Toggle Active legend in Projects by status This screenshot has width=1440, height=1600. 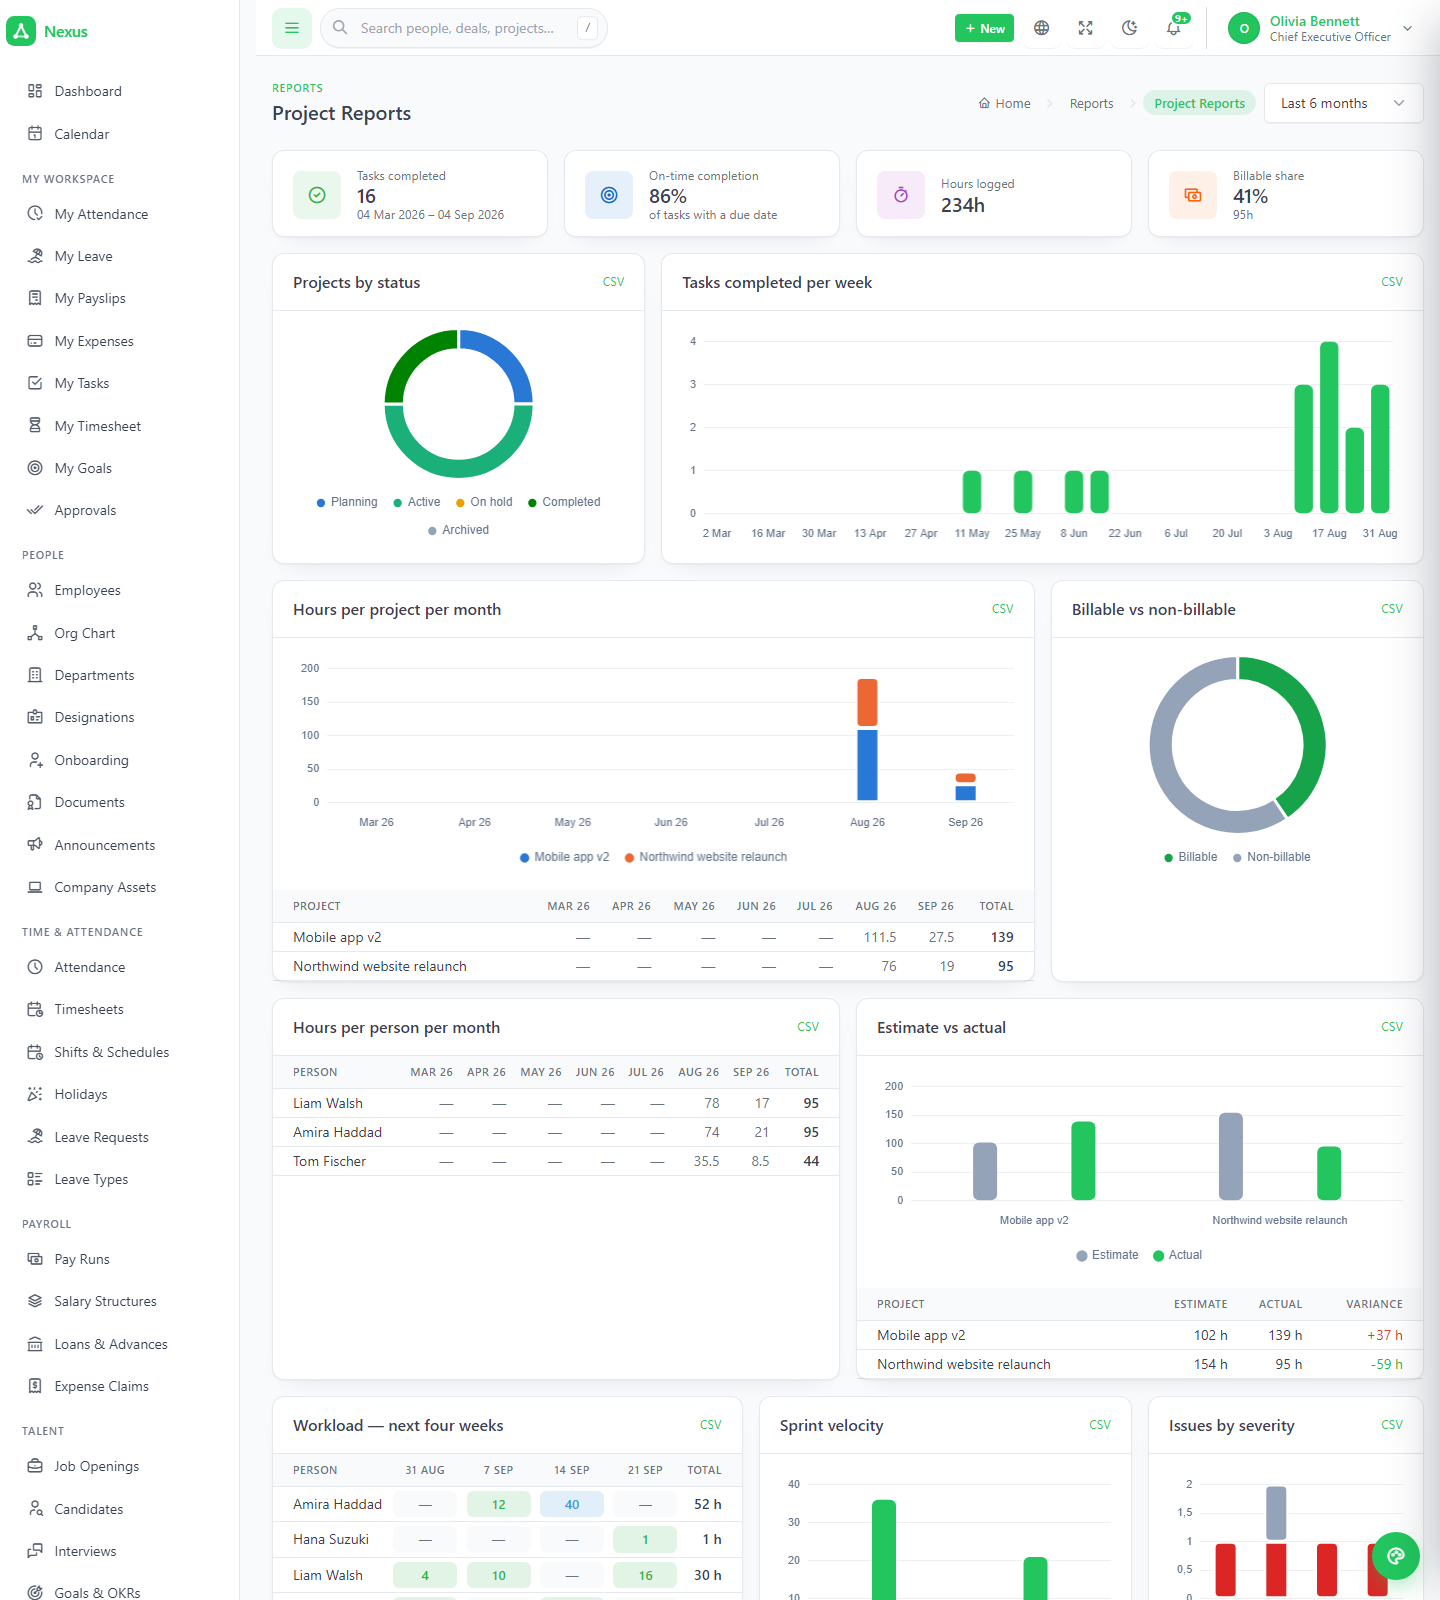pyautogui.click(x=417, y=502)
